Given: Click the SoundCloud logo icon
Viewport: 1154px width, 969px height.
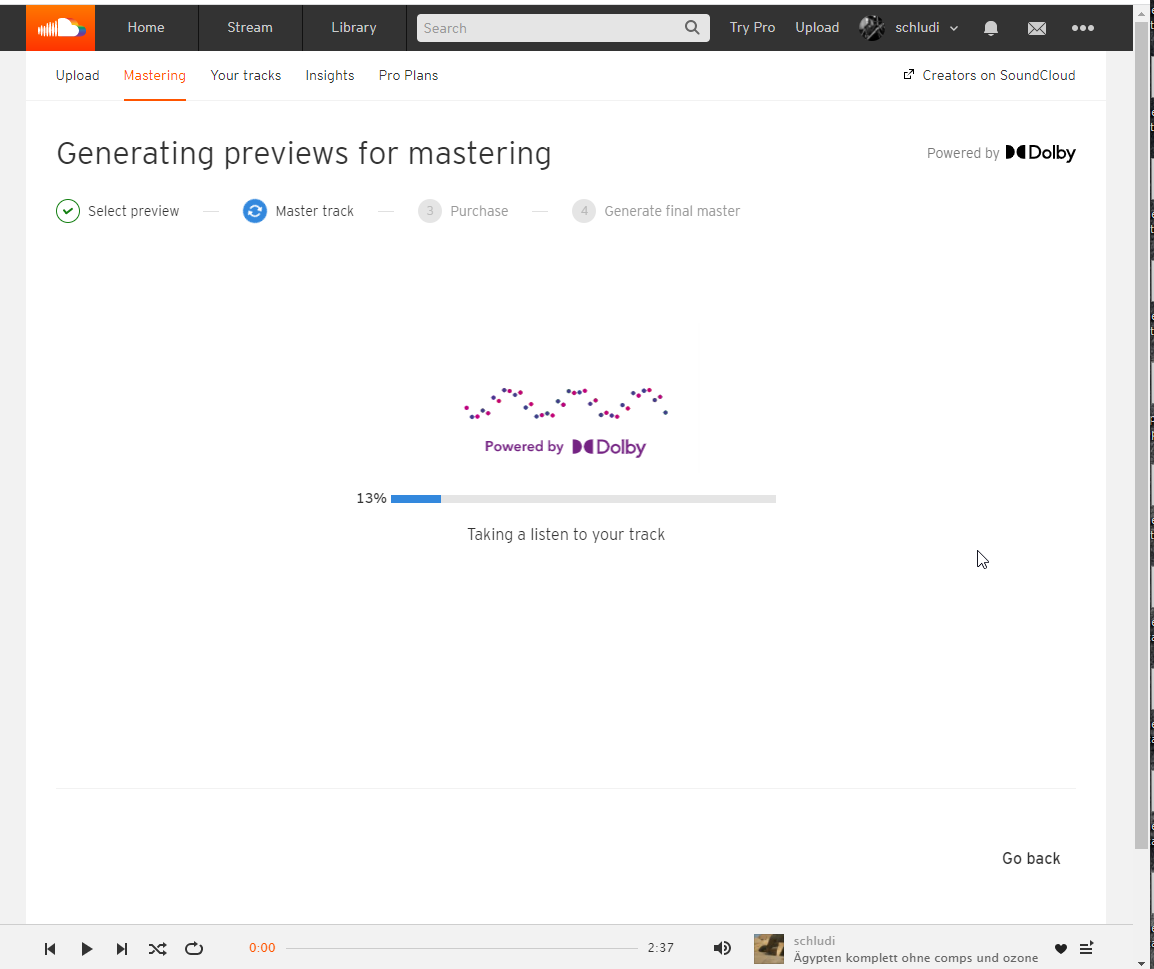Looking at the screenshot, I should [61, 28].
